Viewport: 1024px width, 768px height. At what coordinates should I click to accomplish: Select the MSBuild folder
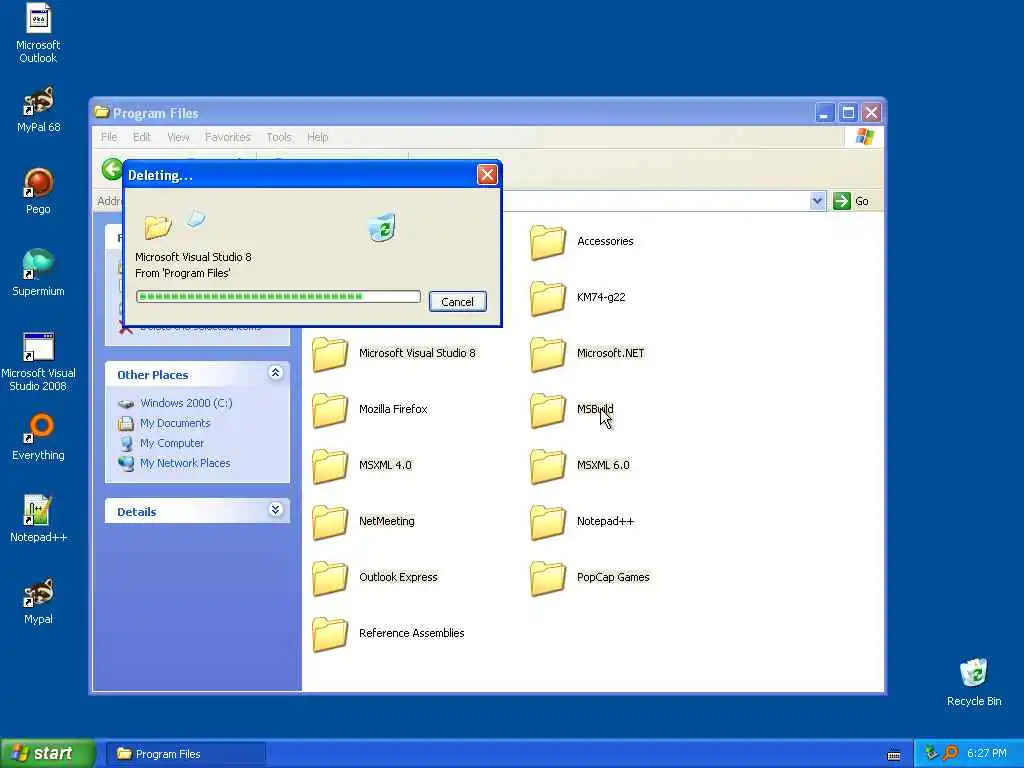coord(571,409)
